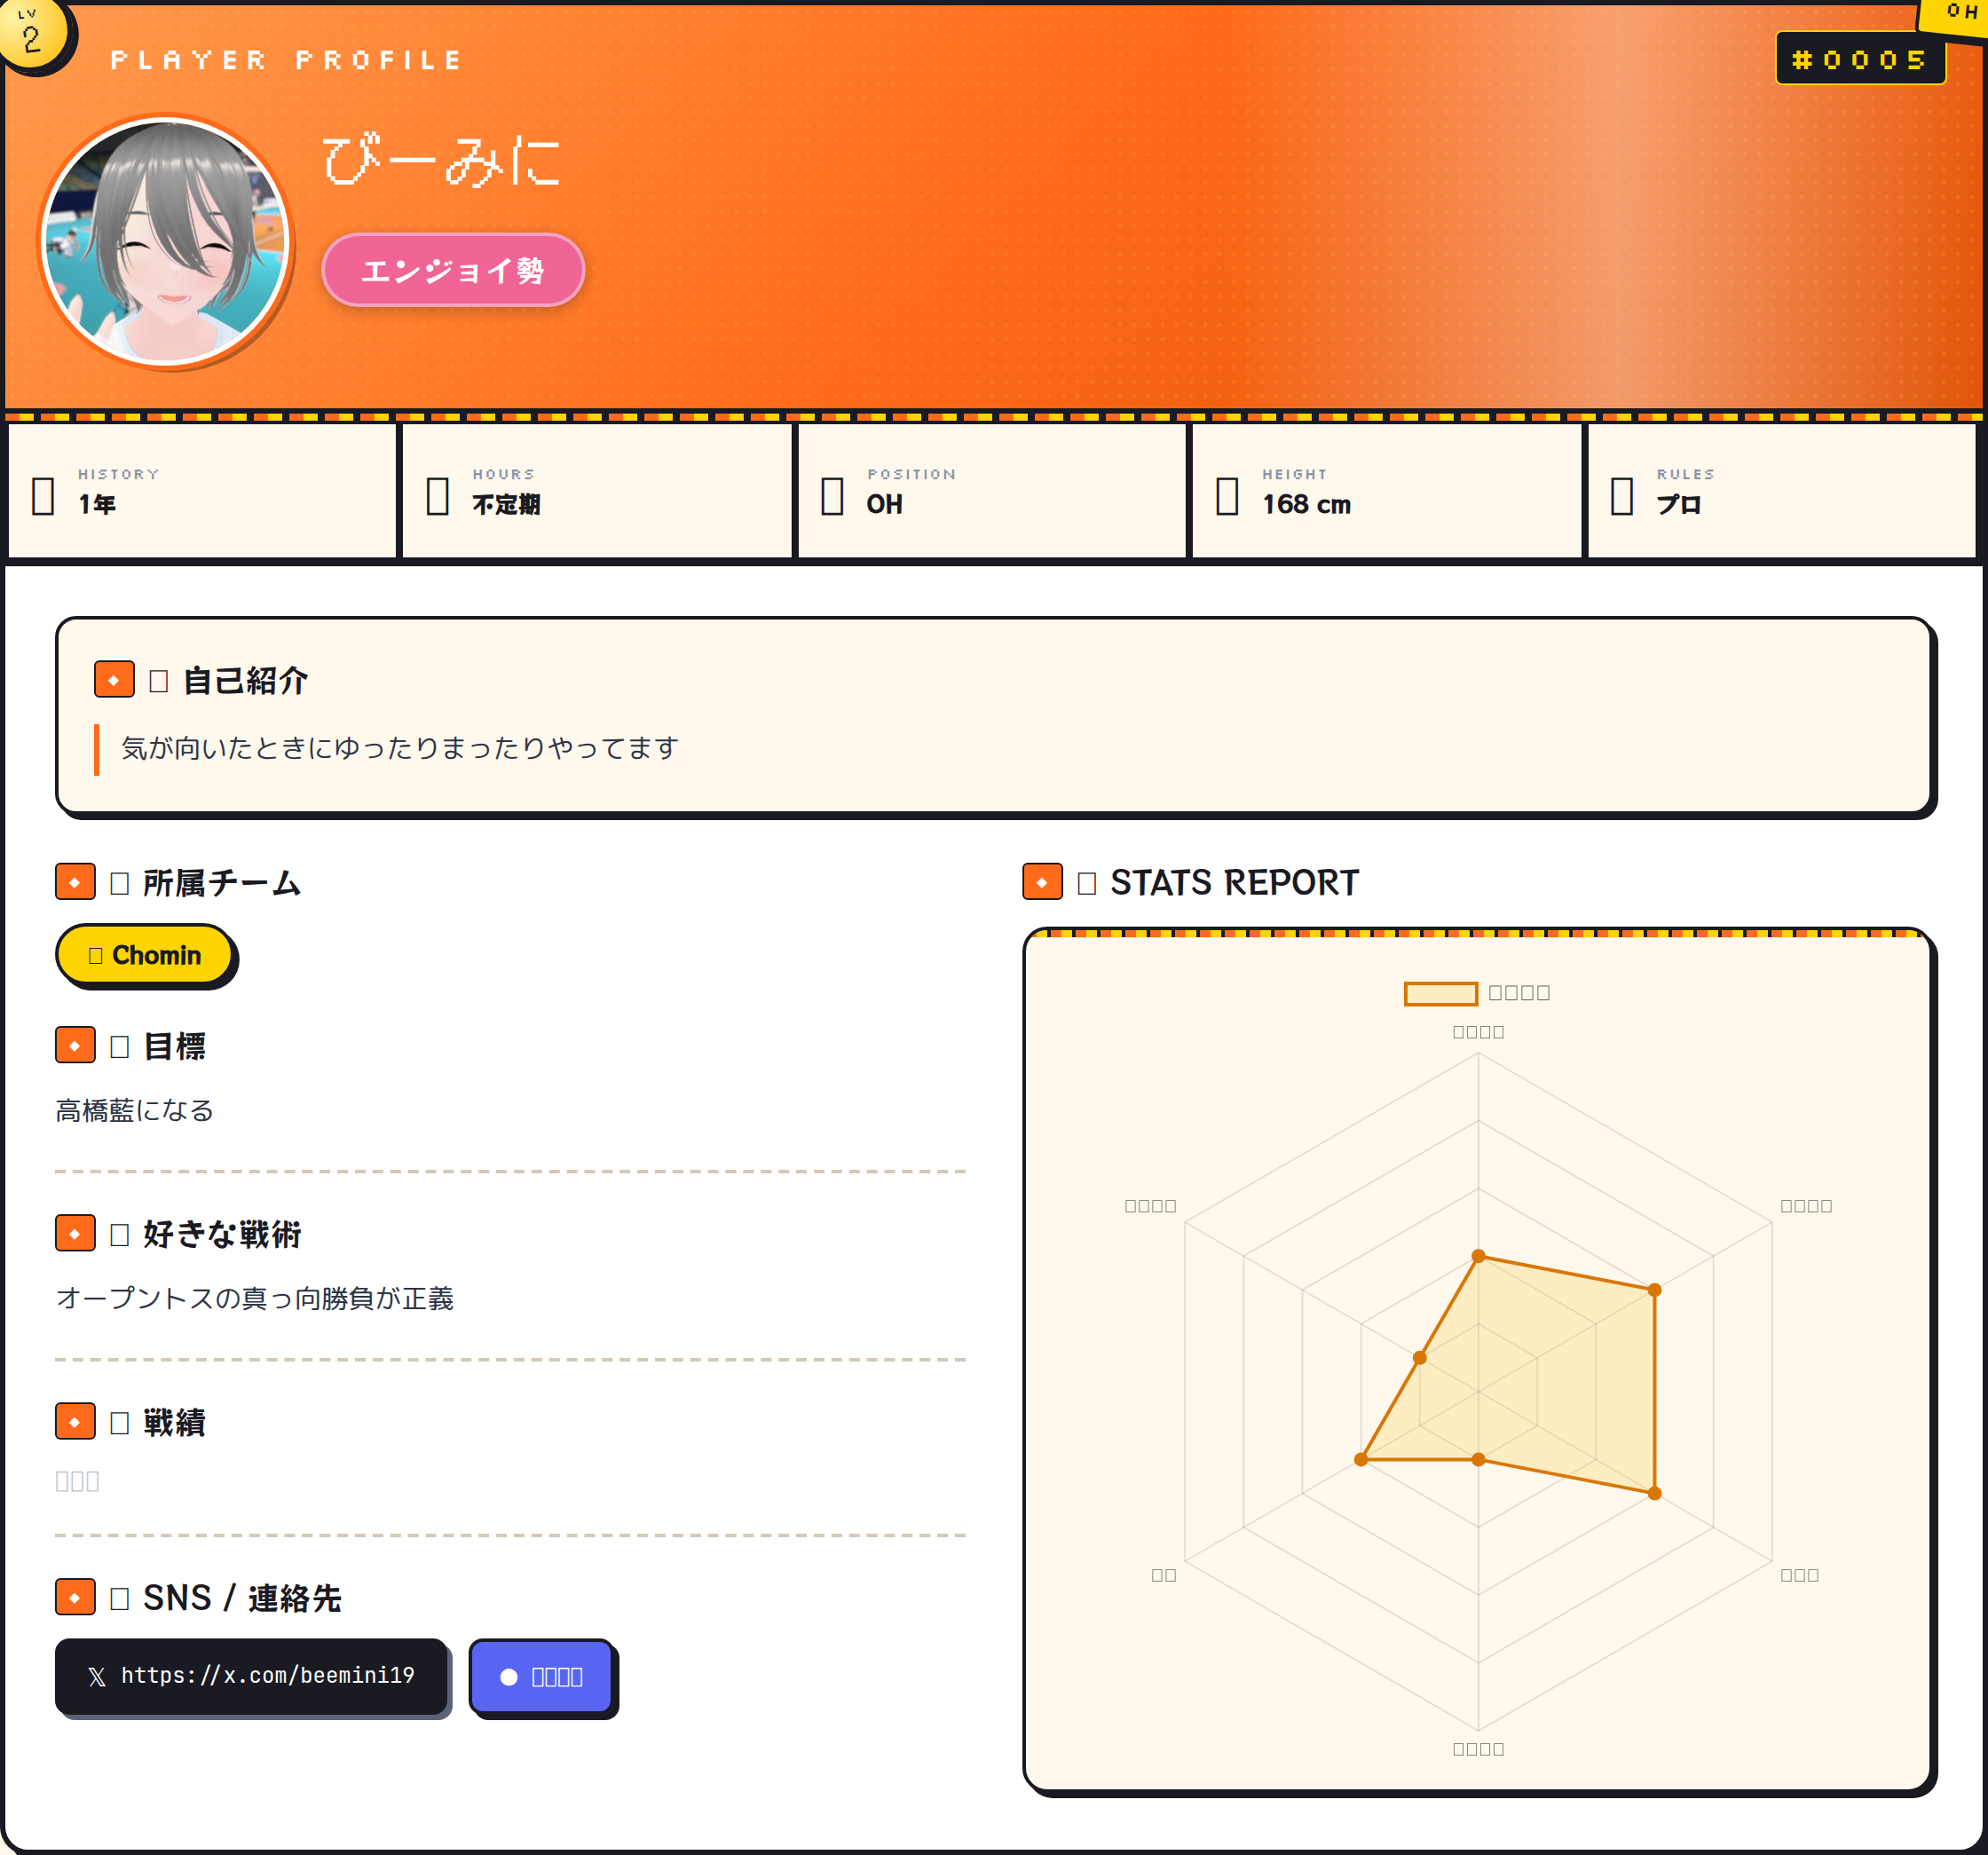Select the POSITION OH stat card

(x=991, y=491)
